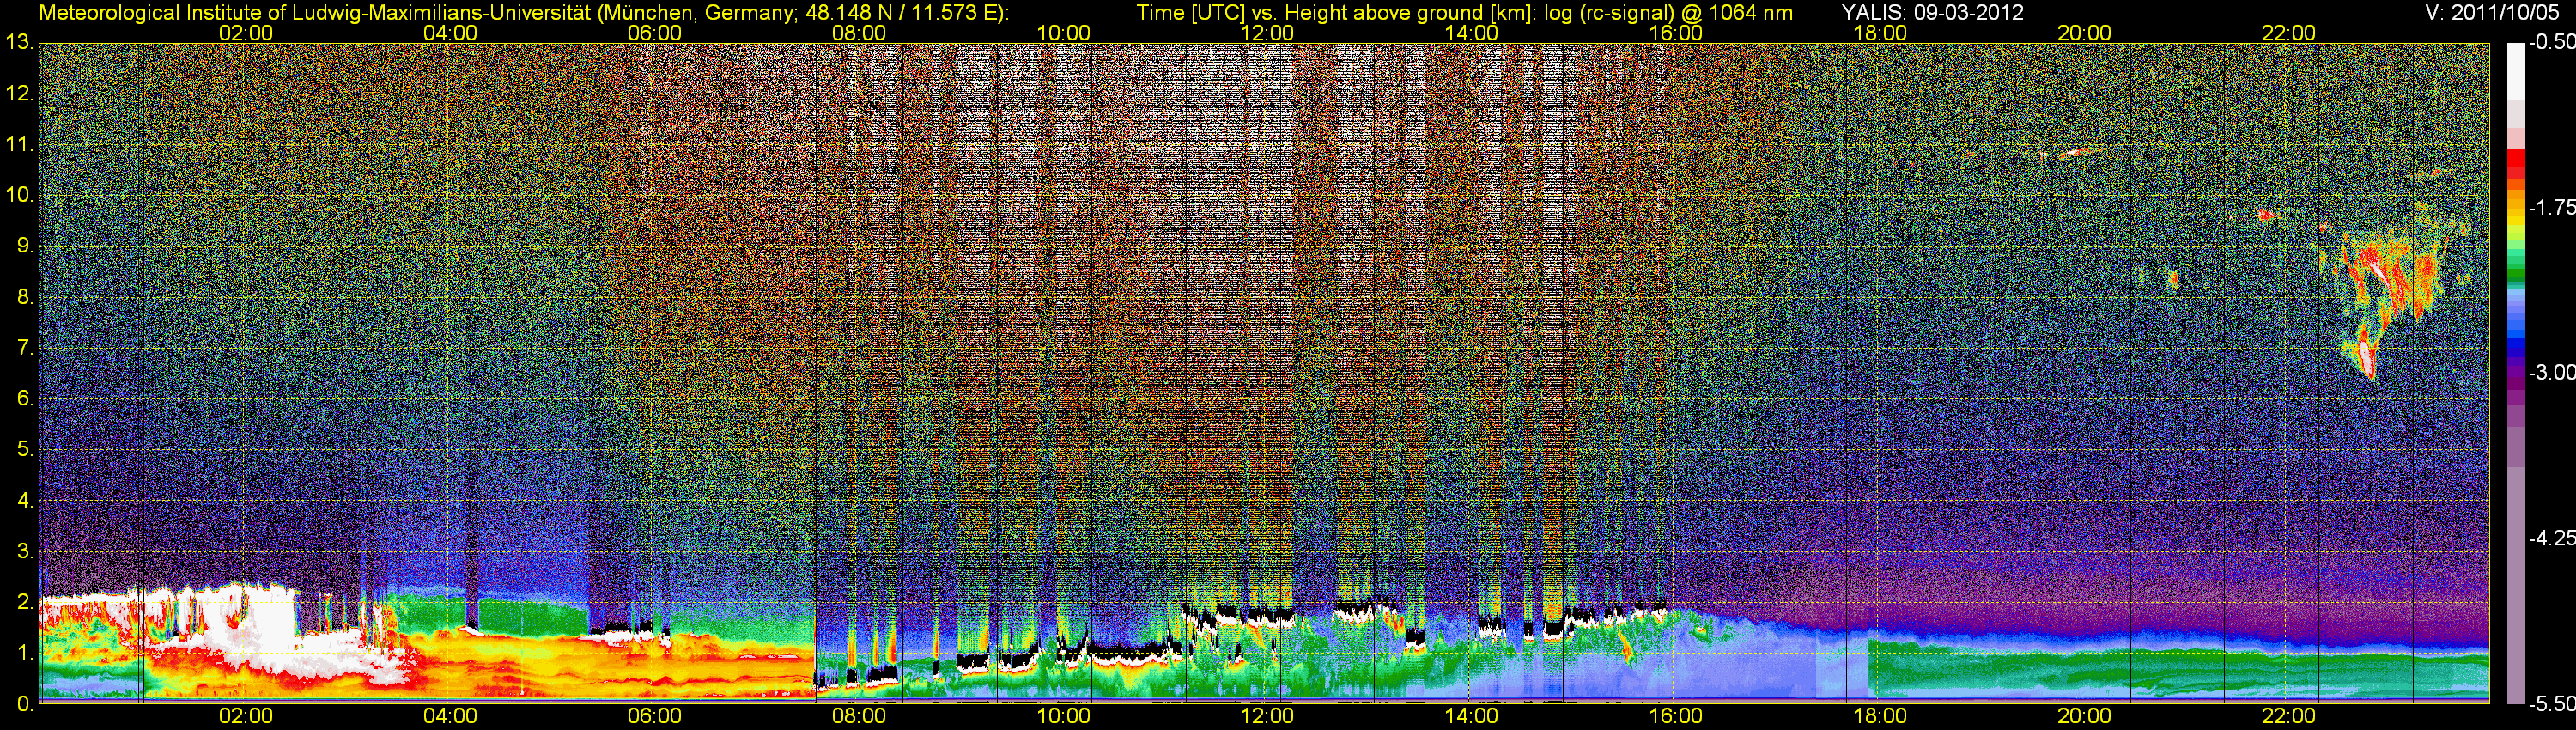Click the 08:00 label on the bottom time axis

(859, 716)
